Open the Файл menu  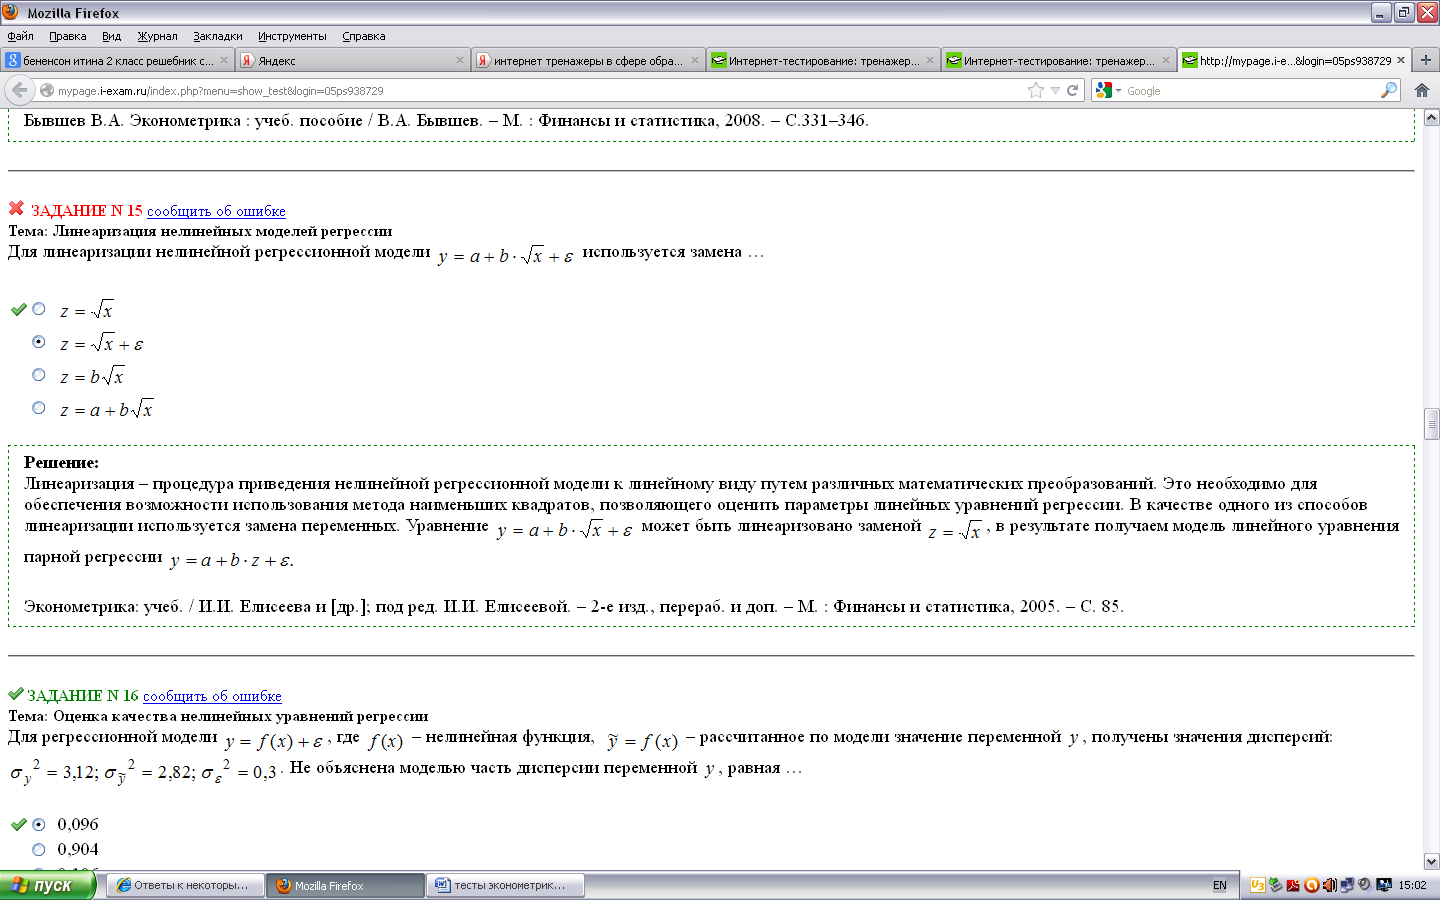pos(20,36)
